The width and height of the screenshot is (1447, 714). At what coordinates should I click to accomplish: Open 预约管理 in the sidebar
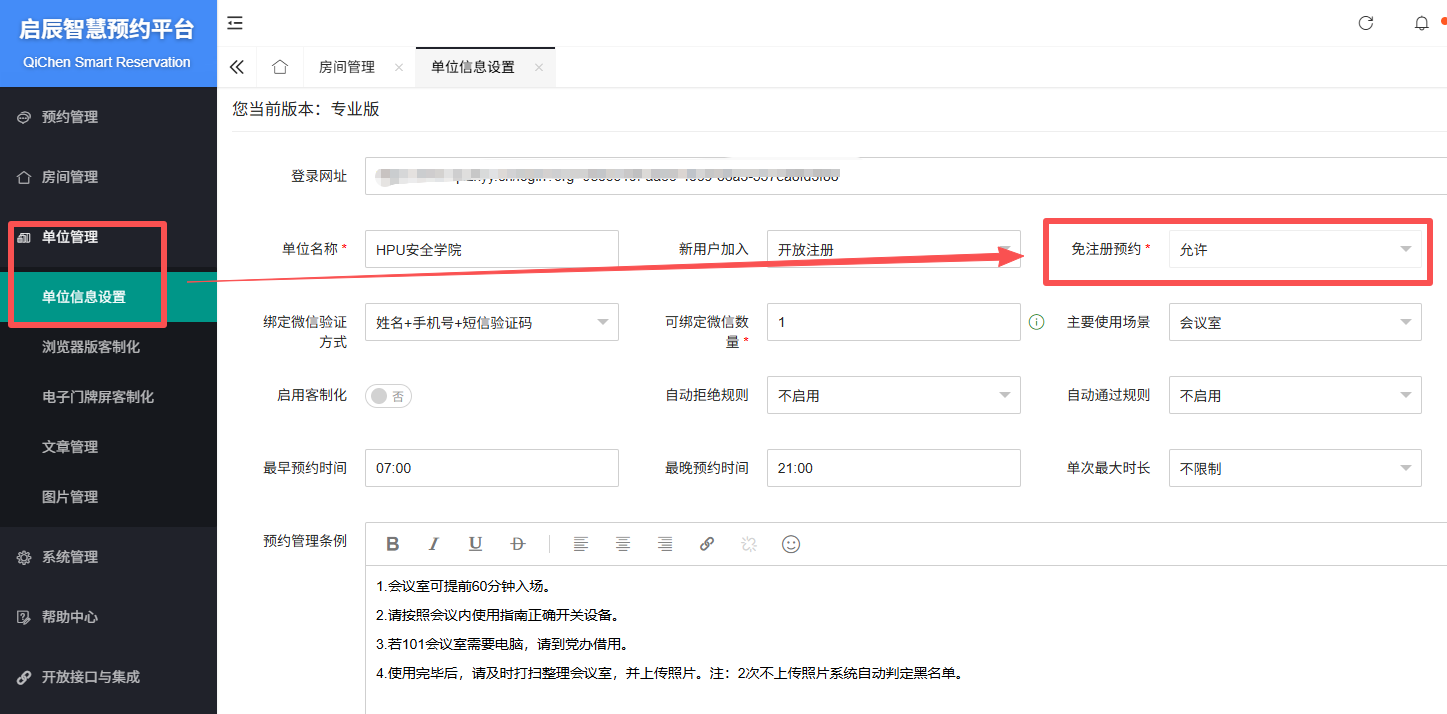pyautogui.click(x=70, y=117)
